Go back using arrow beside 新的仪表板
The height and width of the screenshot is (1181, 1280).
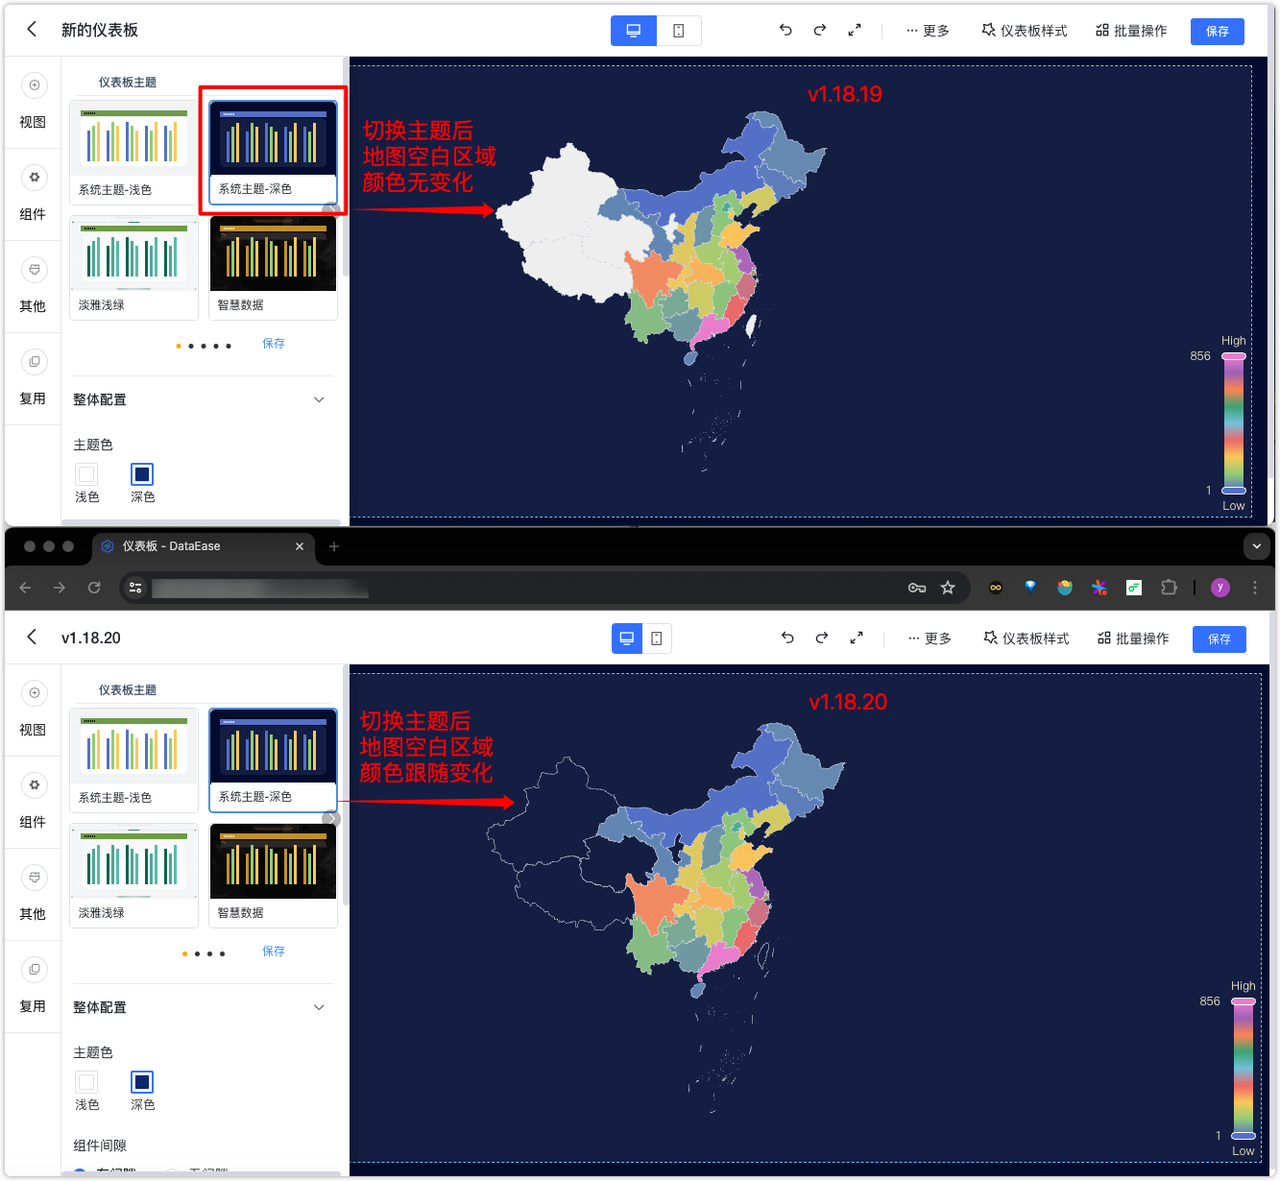[32, 29]
